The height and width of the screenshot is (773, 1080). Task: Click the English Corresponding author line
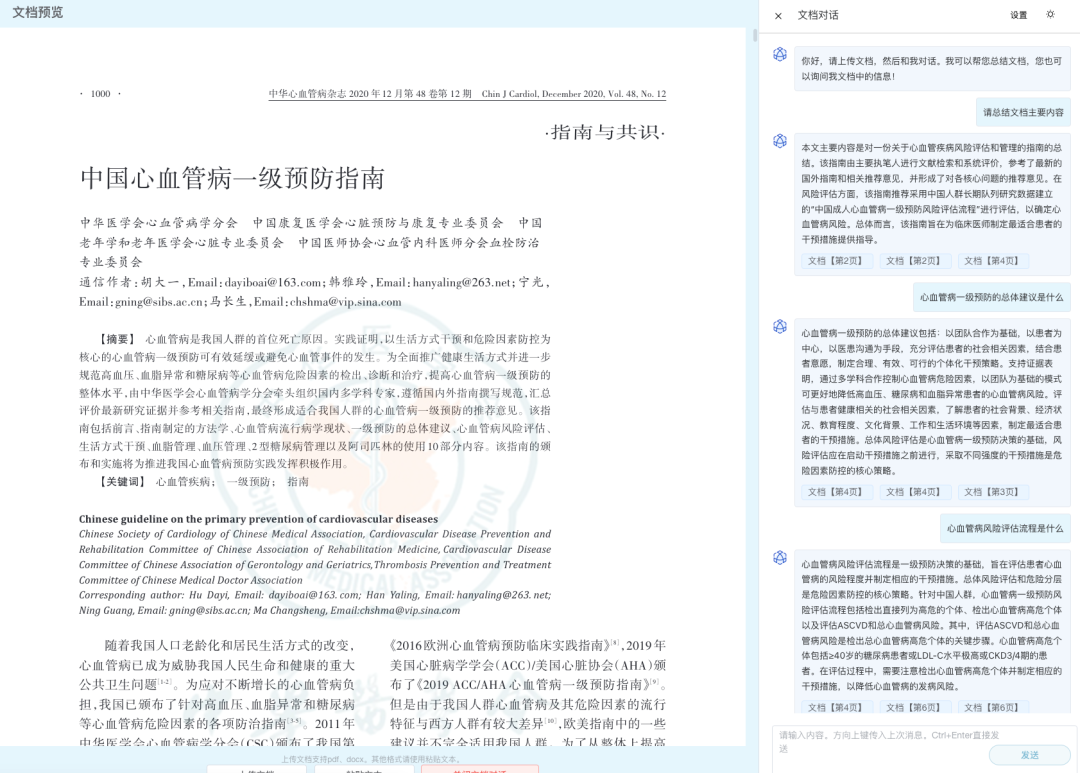315,603
